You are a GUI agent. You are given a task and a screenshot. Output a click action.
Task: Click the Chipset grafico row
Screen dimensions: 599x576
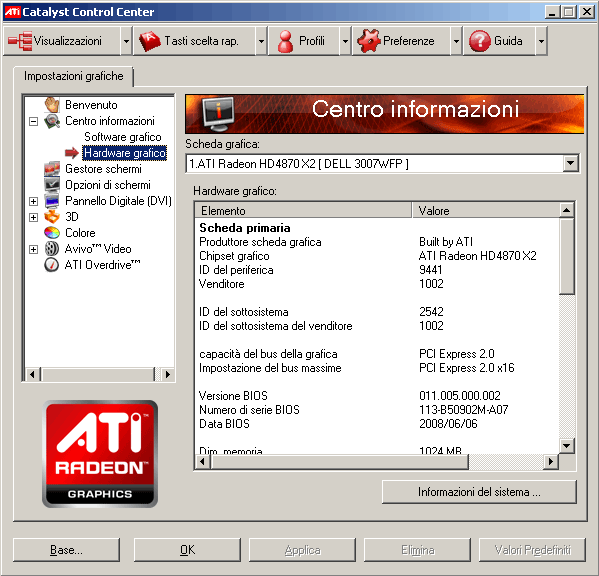[x=377, y=256]
